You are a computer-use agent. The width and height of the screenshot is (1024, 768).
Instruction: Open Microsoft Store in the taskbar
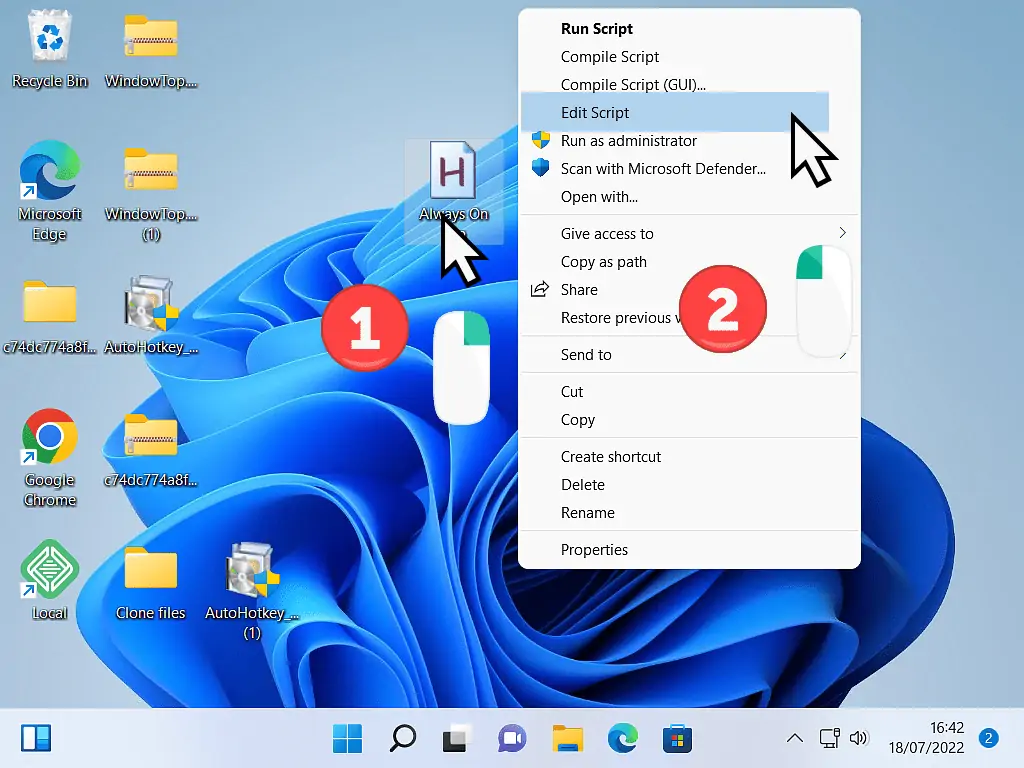click(677, 739)
